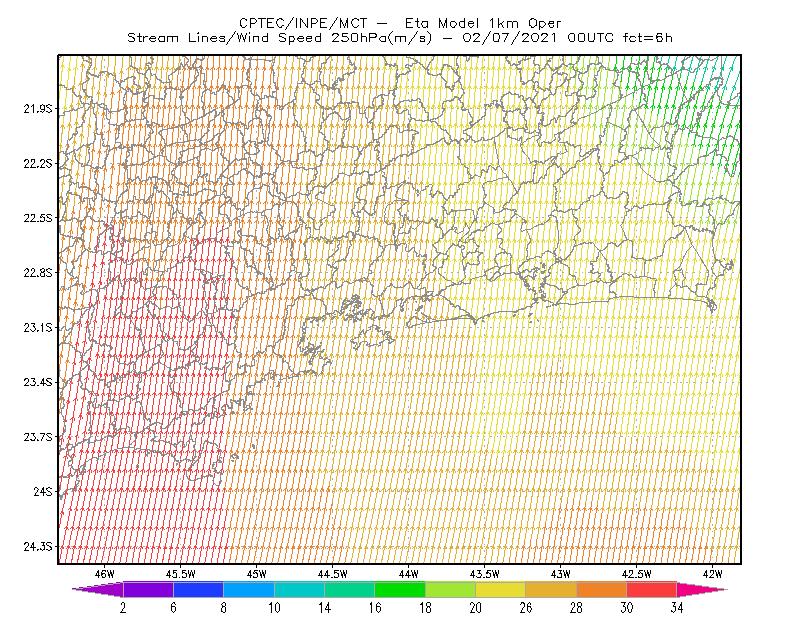Click the 23.1S latitude axis label
Viewport: 800px width, 618px height.
[x=38, y=327]
